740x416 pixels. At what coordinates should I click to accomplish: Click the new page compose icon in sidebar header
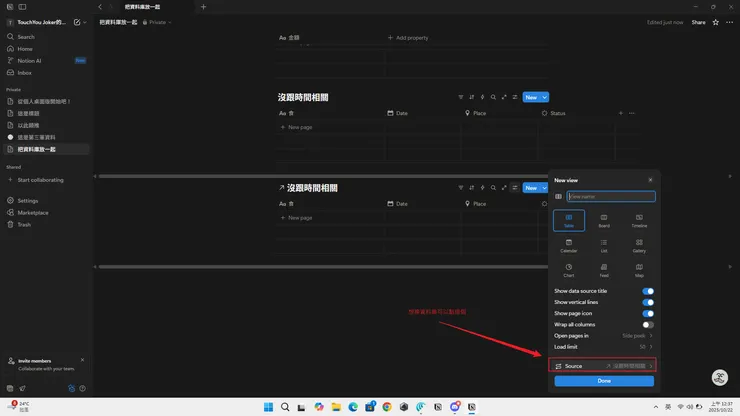(77, 22)
